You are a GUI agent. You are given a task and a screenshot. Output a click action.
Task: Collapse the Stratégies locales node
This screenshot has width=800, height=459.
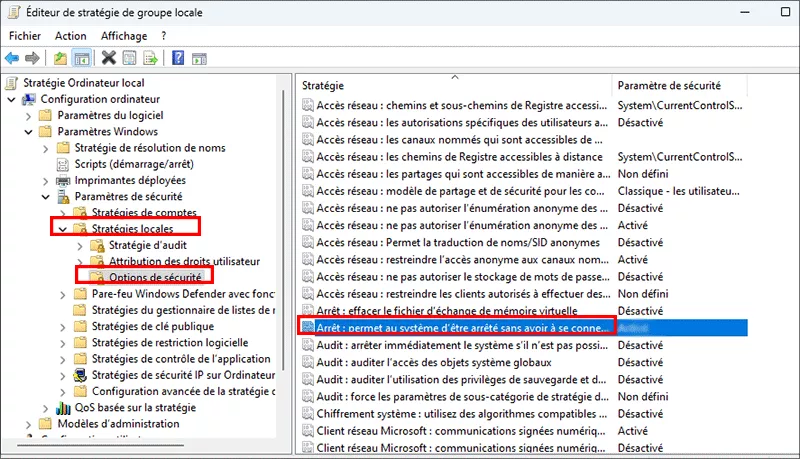(x=62, y=229)
